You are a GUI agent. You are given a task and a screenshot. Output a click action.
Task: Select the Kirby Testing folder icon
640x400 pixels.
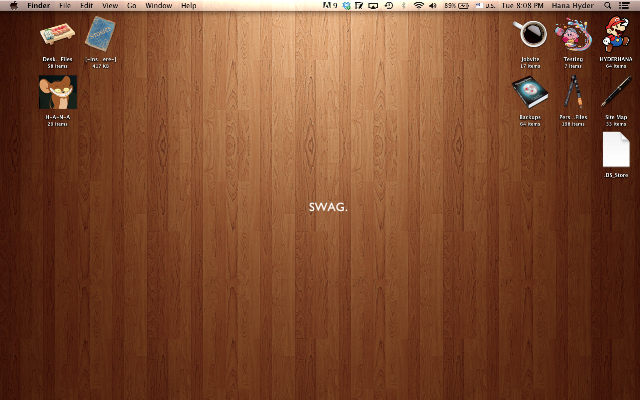[x=573, y=34]
